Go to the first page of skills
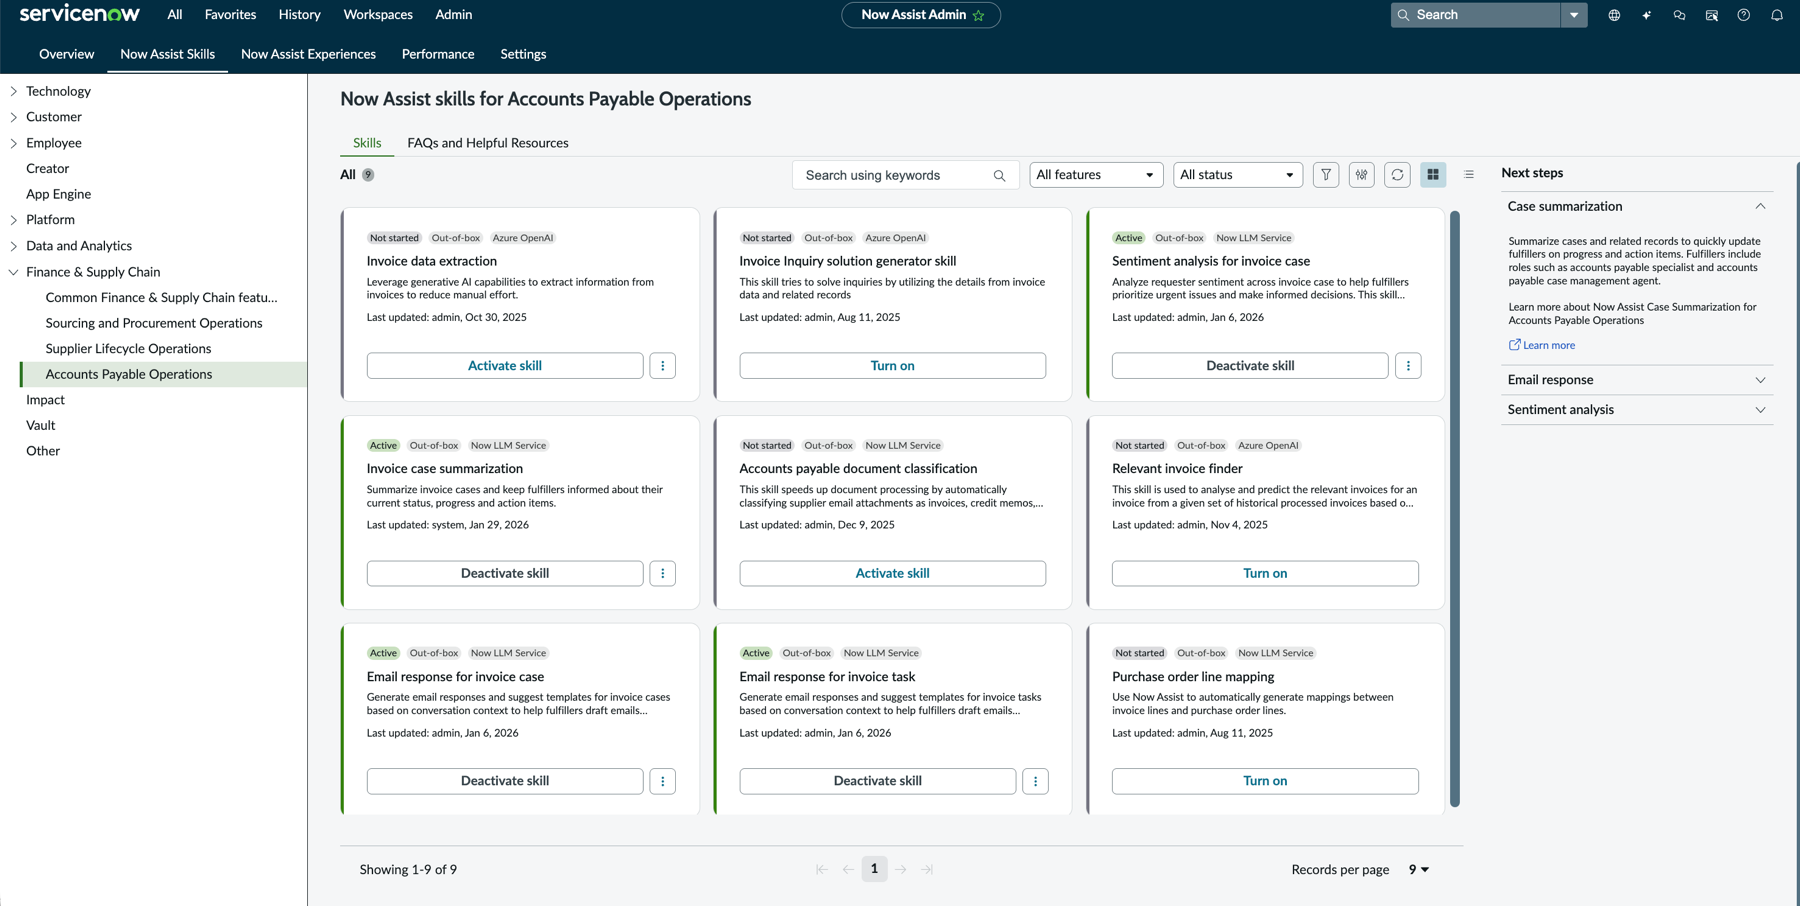Viewport: 1800px width, 906px height. (821, 870)
